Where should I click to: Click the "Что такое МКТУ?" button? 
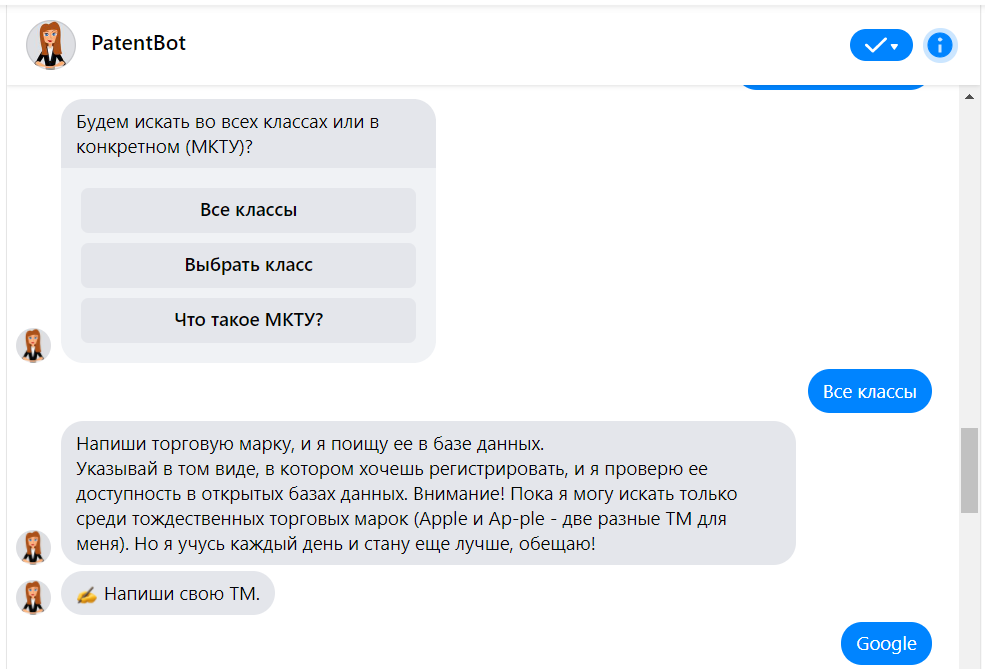(248, 320)
